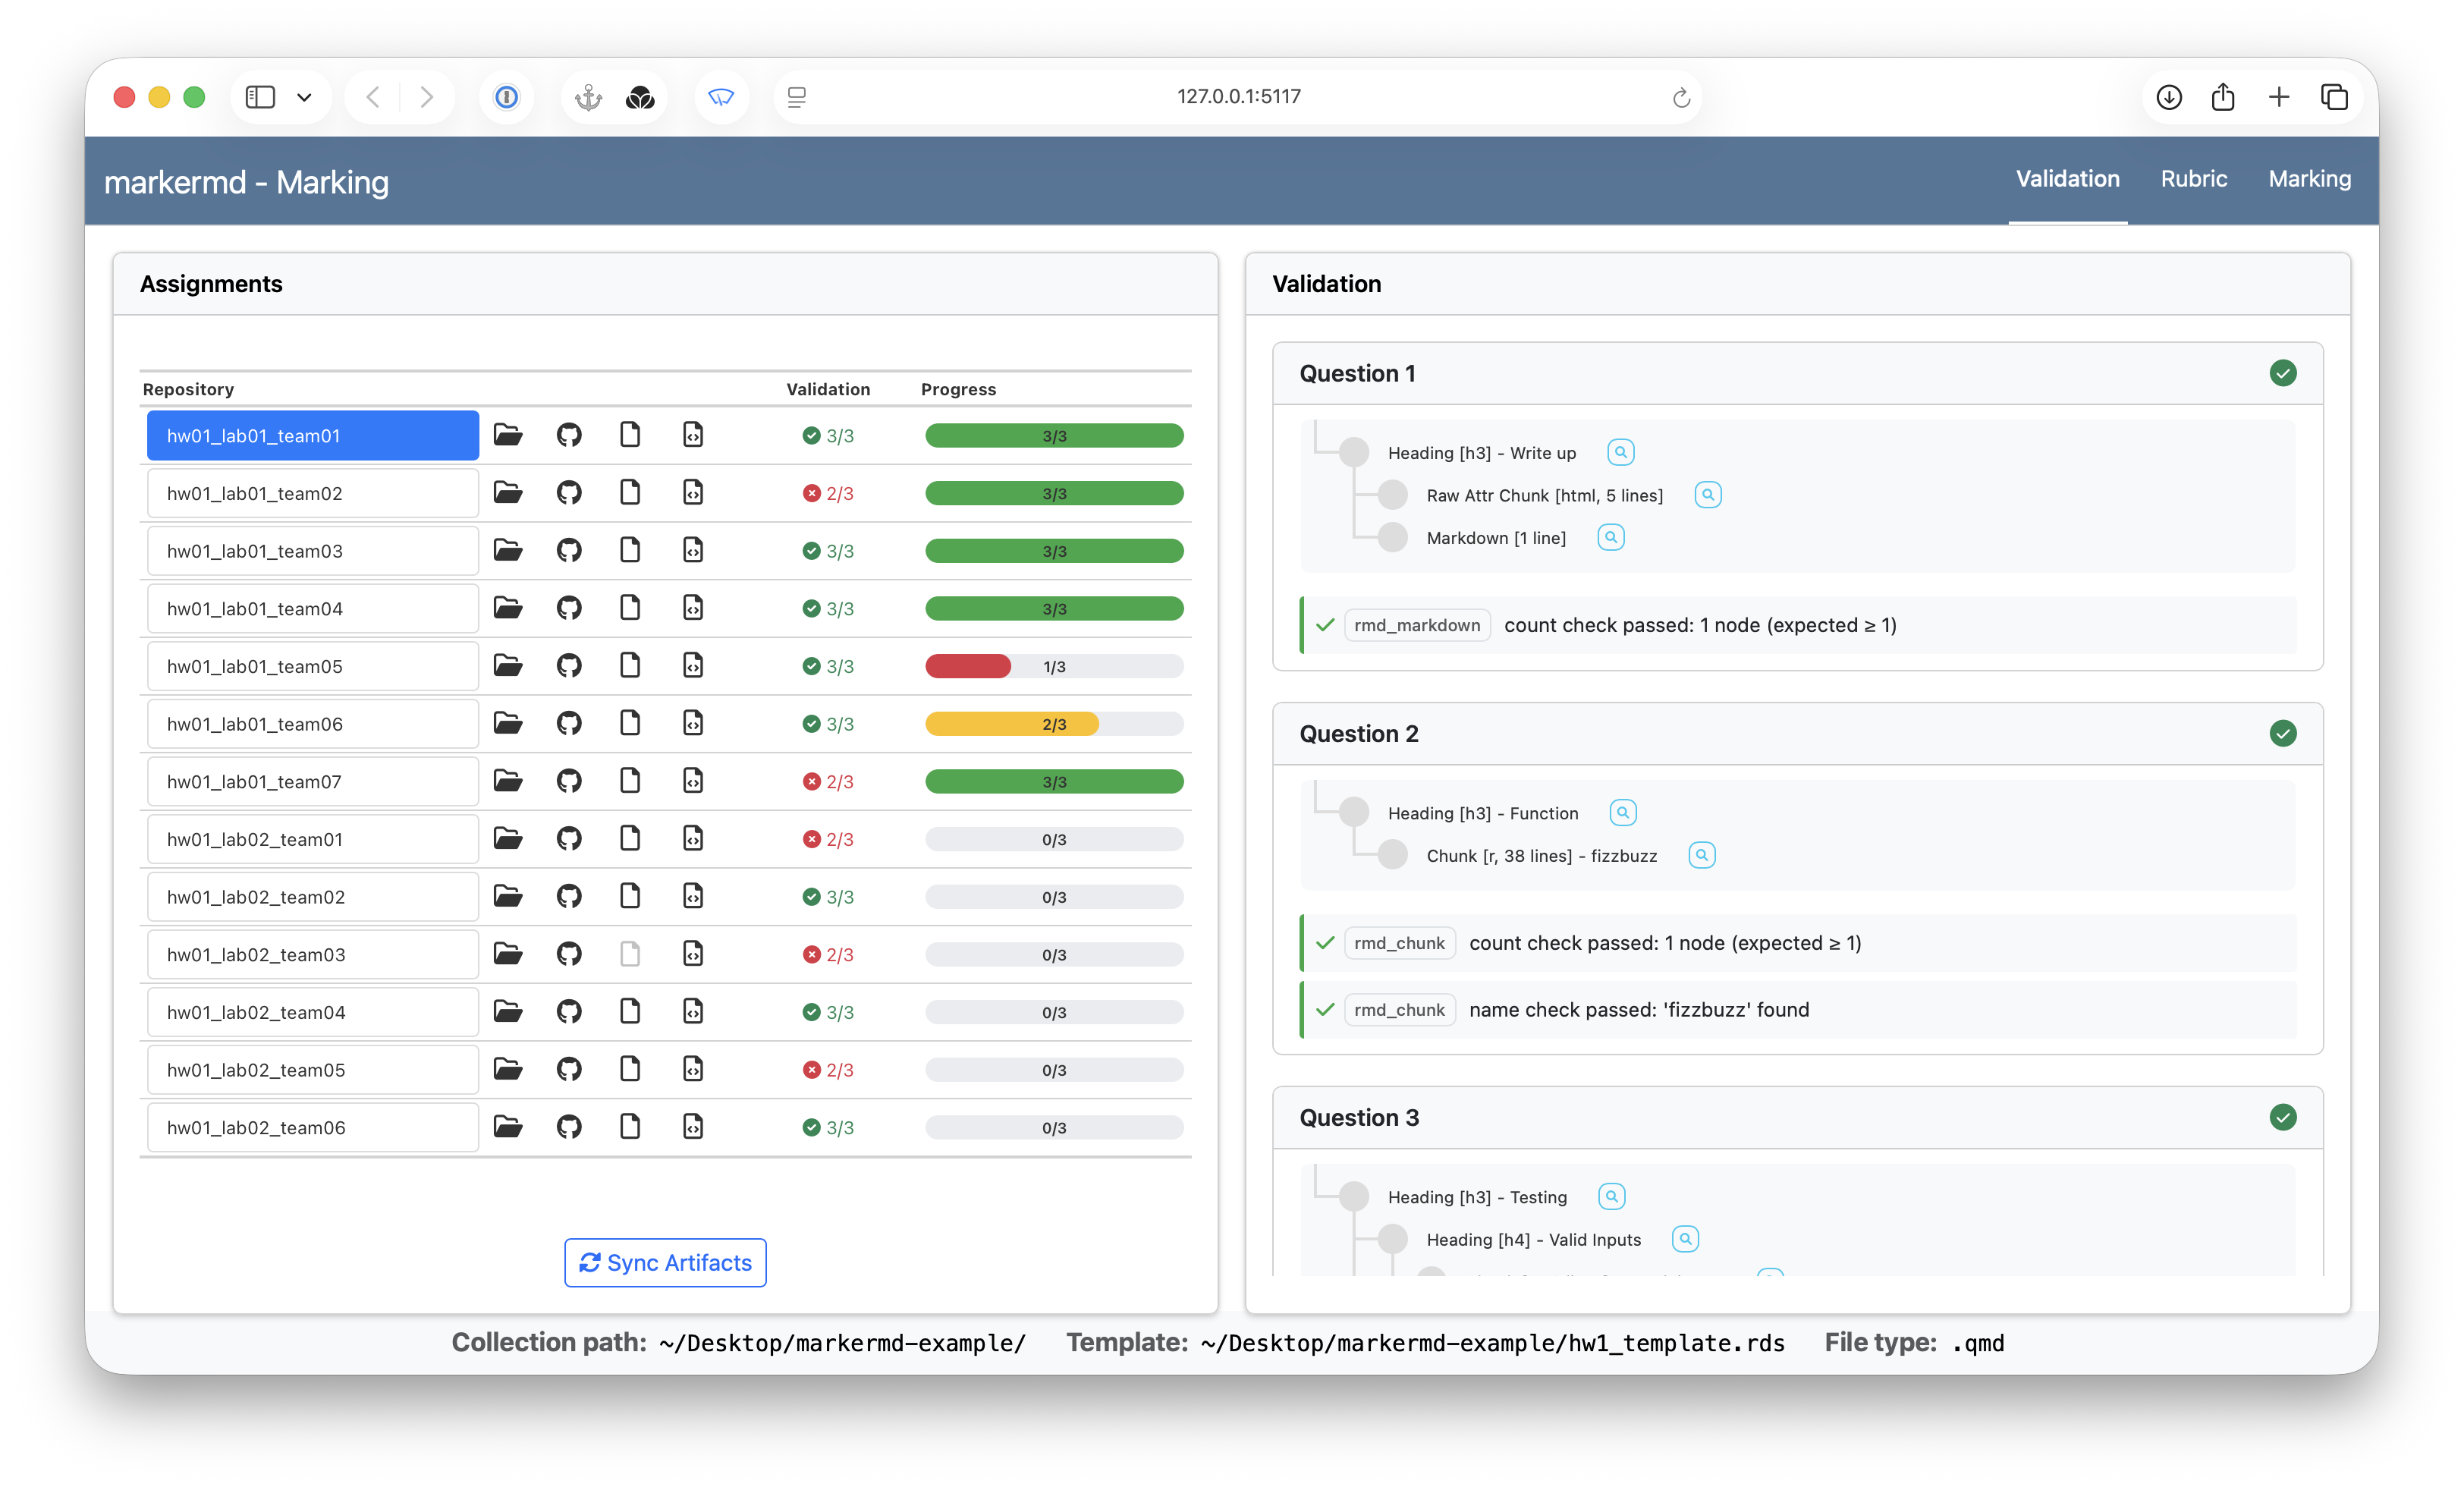Click Safari reader page icon
This screenshot has width=2464, height=1487.
tap(797, 97)
